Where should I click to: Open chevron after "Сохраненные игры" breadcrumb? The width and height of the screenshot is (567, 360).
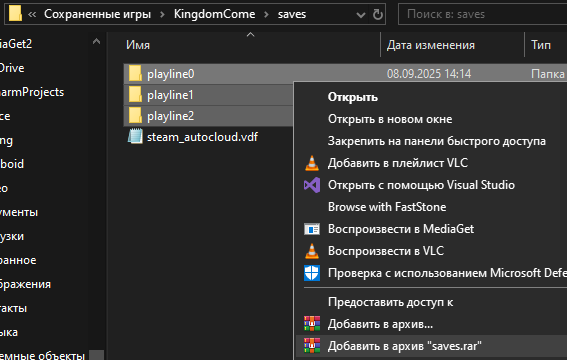162,14
